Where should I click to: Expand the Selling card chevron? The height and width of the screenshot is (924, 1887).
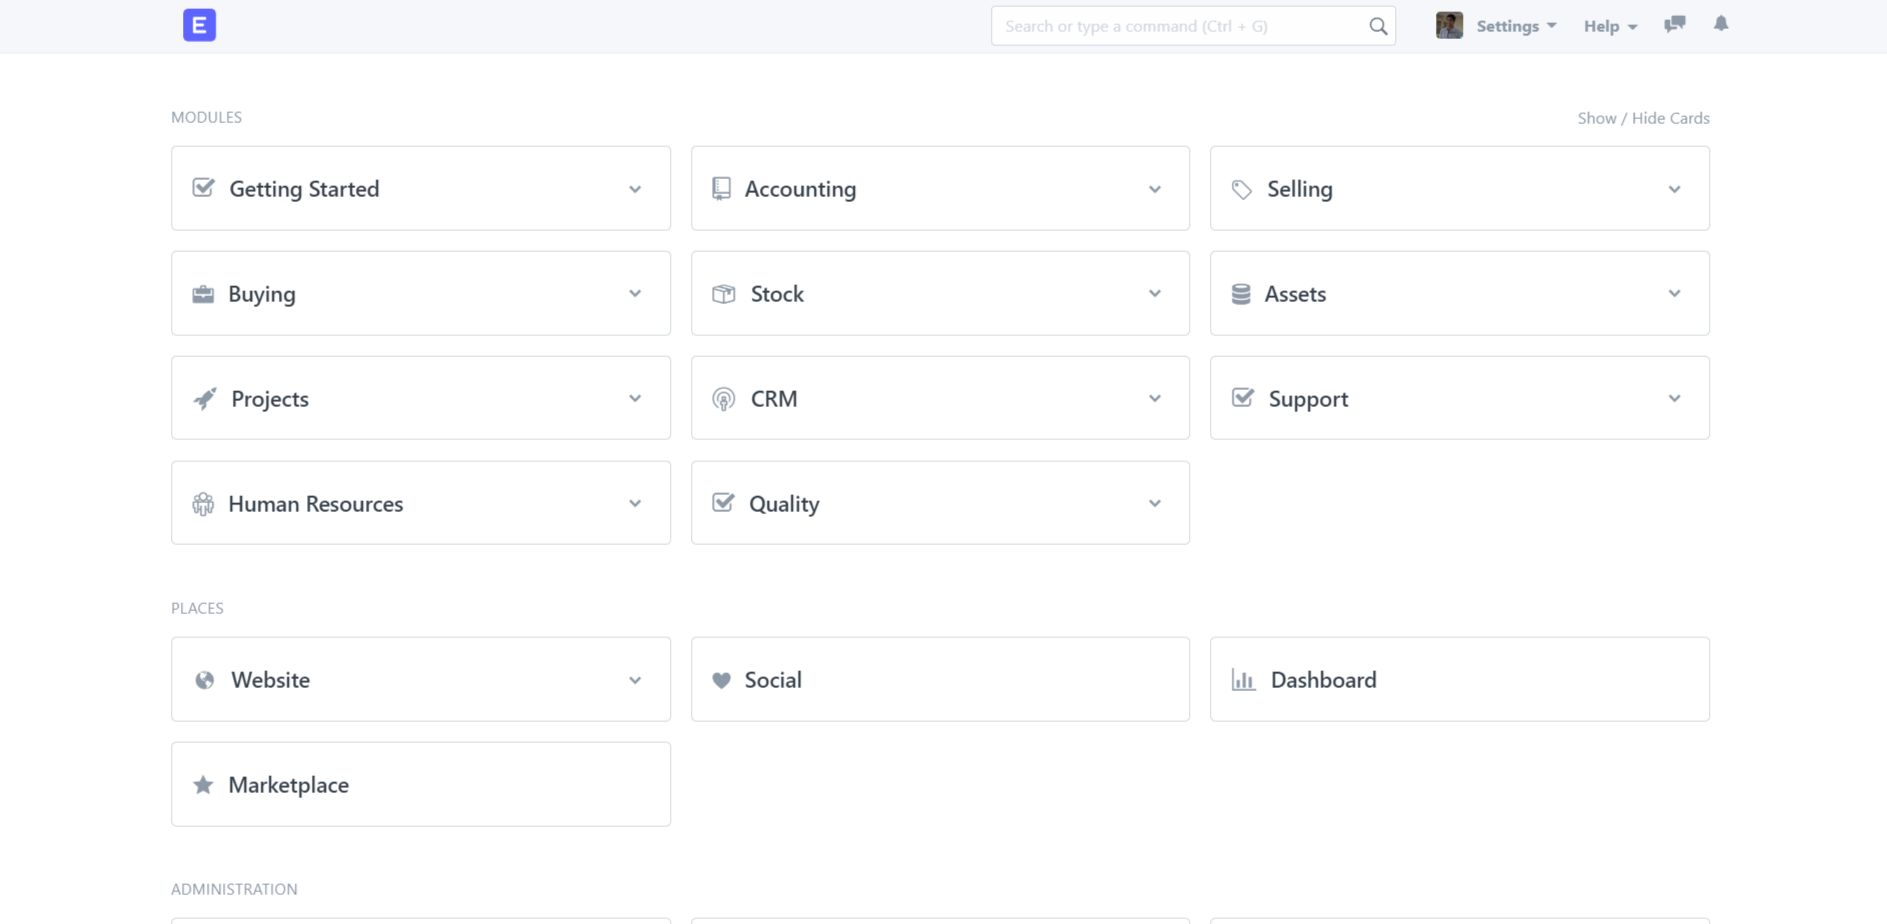(x=1675, y=189)
